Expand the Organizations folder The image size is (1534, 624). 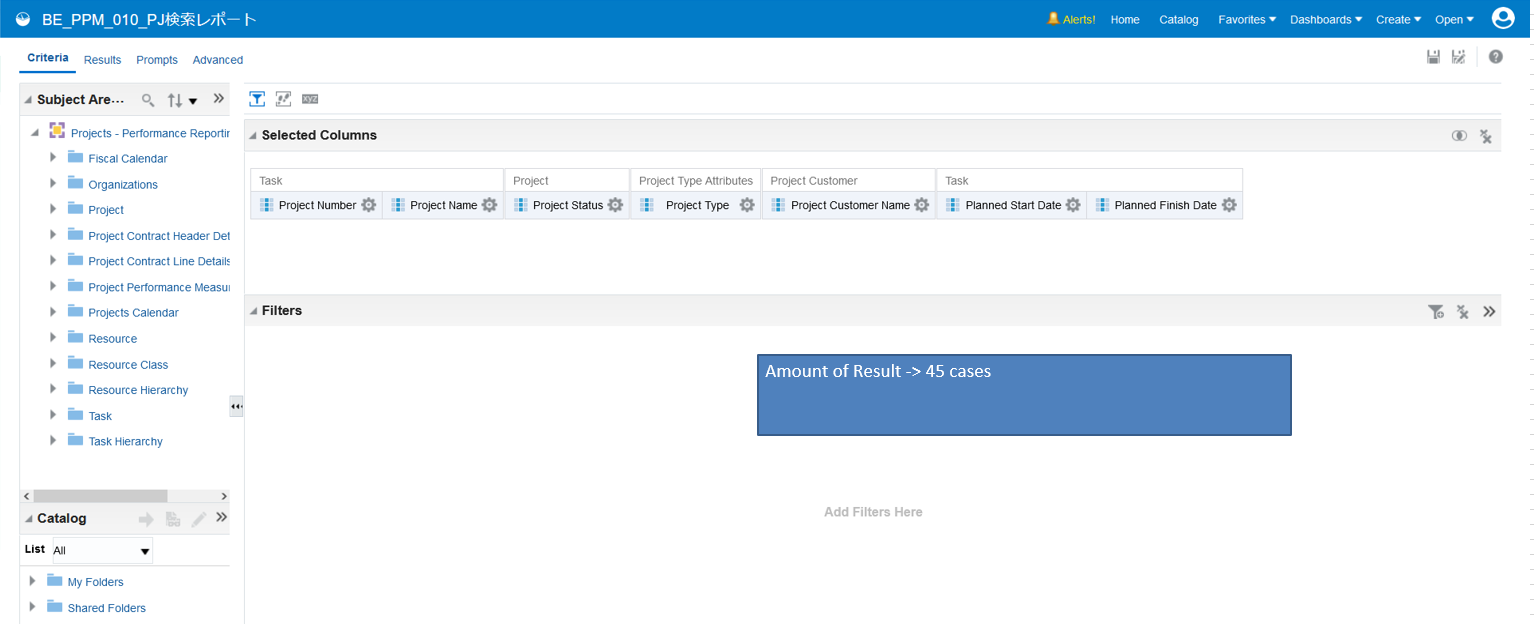click(53, 184)
